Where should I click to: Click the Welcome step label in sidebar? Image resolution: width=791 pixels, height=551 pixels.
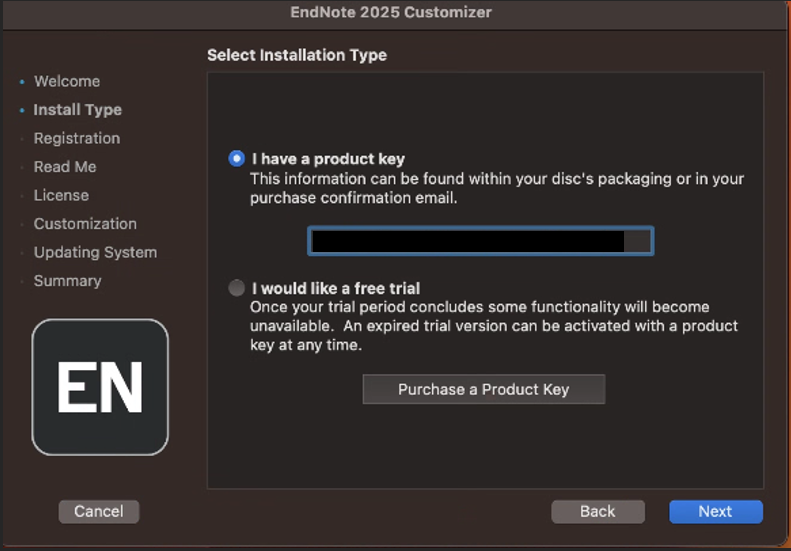(67, 81)
